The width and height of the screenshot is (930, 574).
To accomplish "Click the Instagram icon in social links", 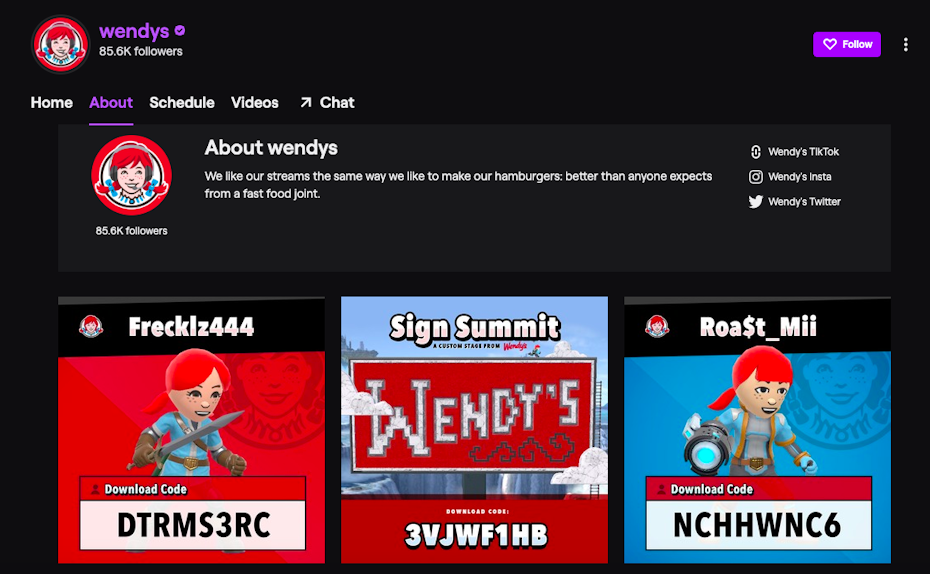I will (x=756, y=177).
